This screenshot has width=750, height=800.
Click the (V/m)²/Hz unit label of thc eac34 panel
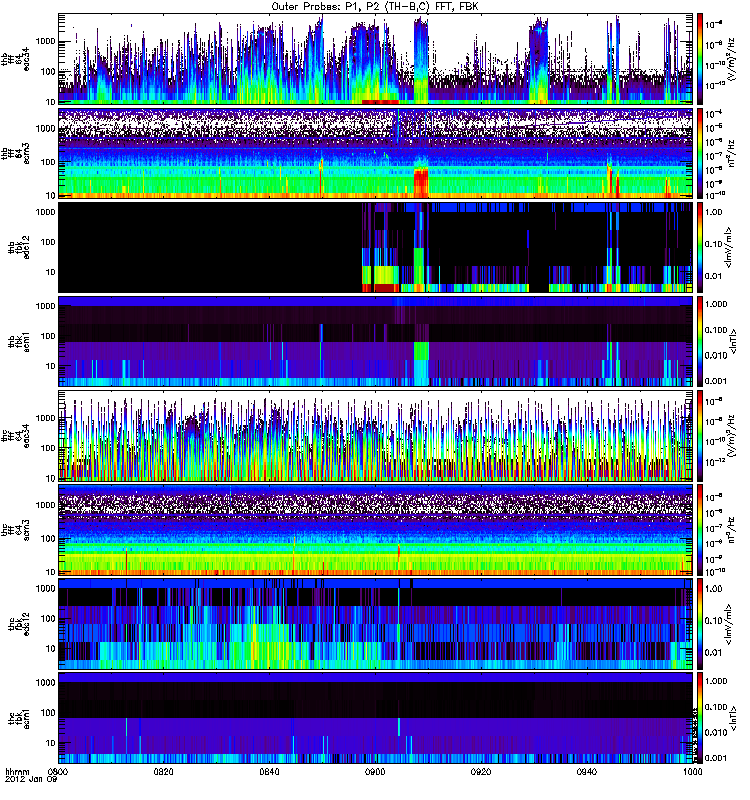(x=731, y=436)
